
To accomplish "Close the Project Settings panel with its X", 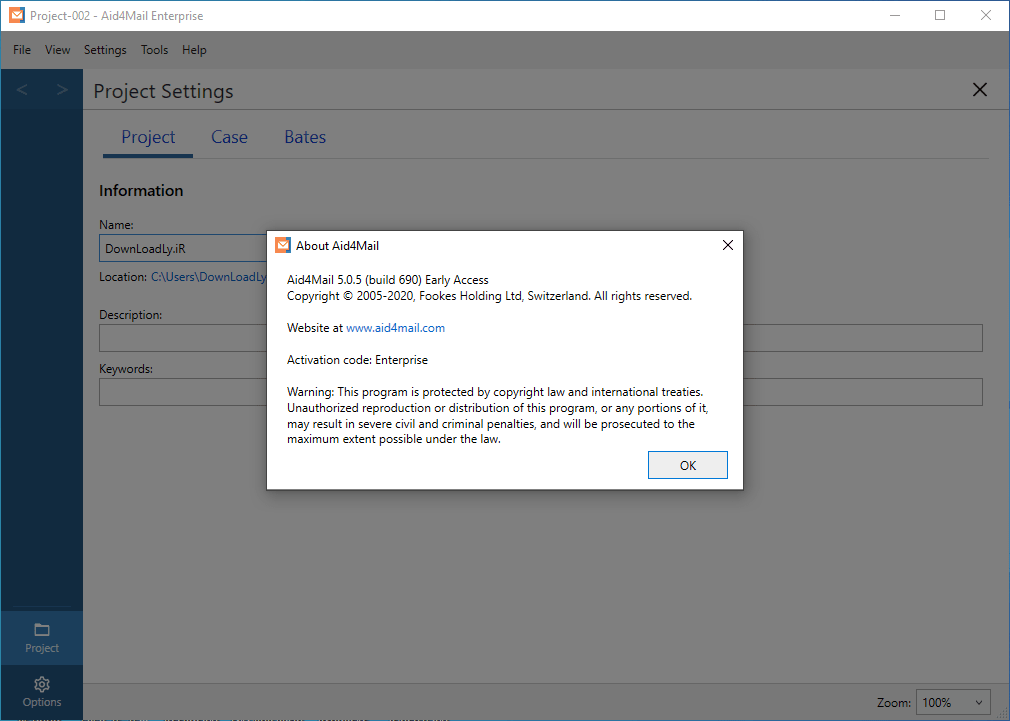I will click(x=979, y=89).
